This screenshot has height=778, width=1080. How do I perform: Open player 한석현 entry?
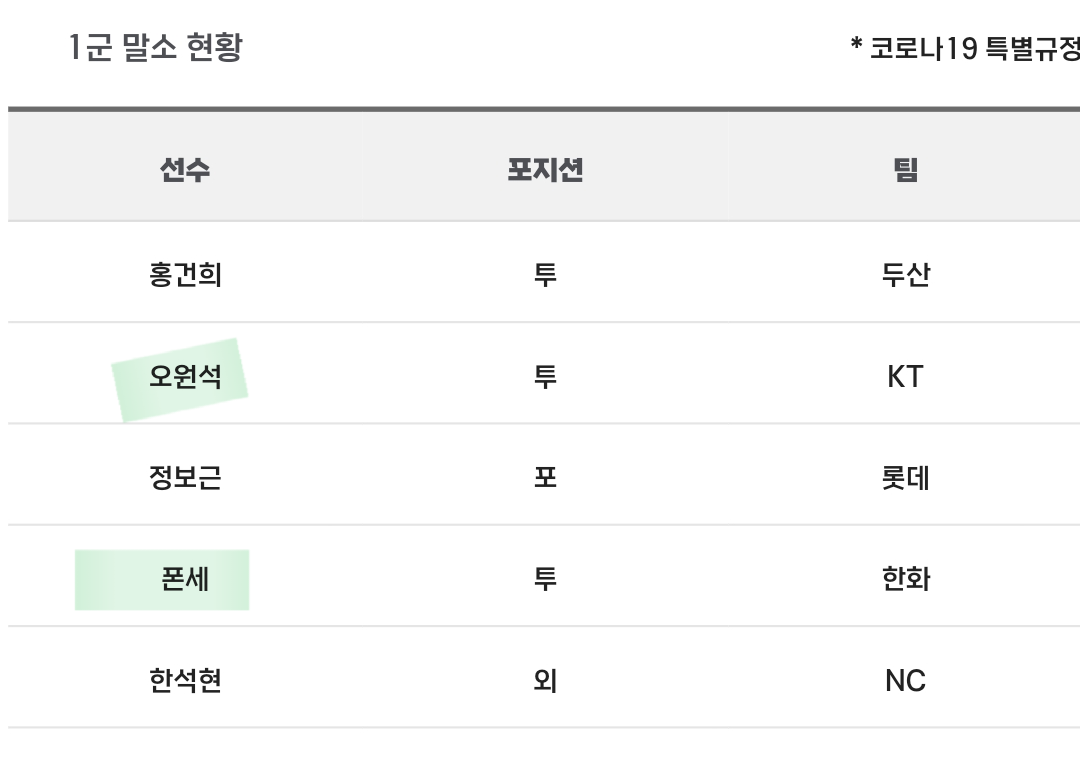pos(185,680)
